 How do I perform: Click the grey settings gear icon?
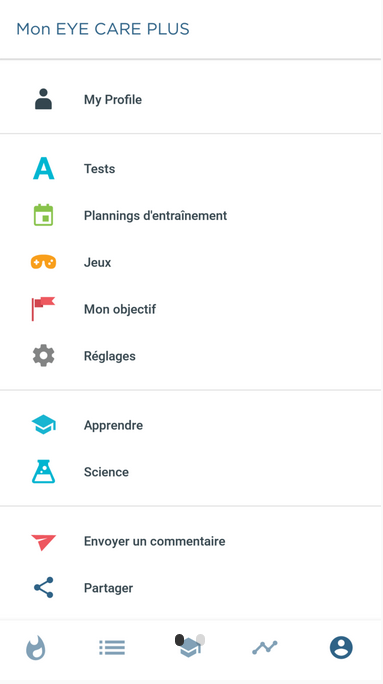click(x=44, y=356)
